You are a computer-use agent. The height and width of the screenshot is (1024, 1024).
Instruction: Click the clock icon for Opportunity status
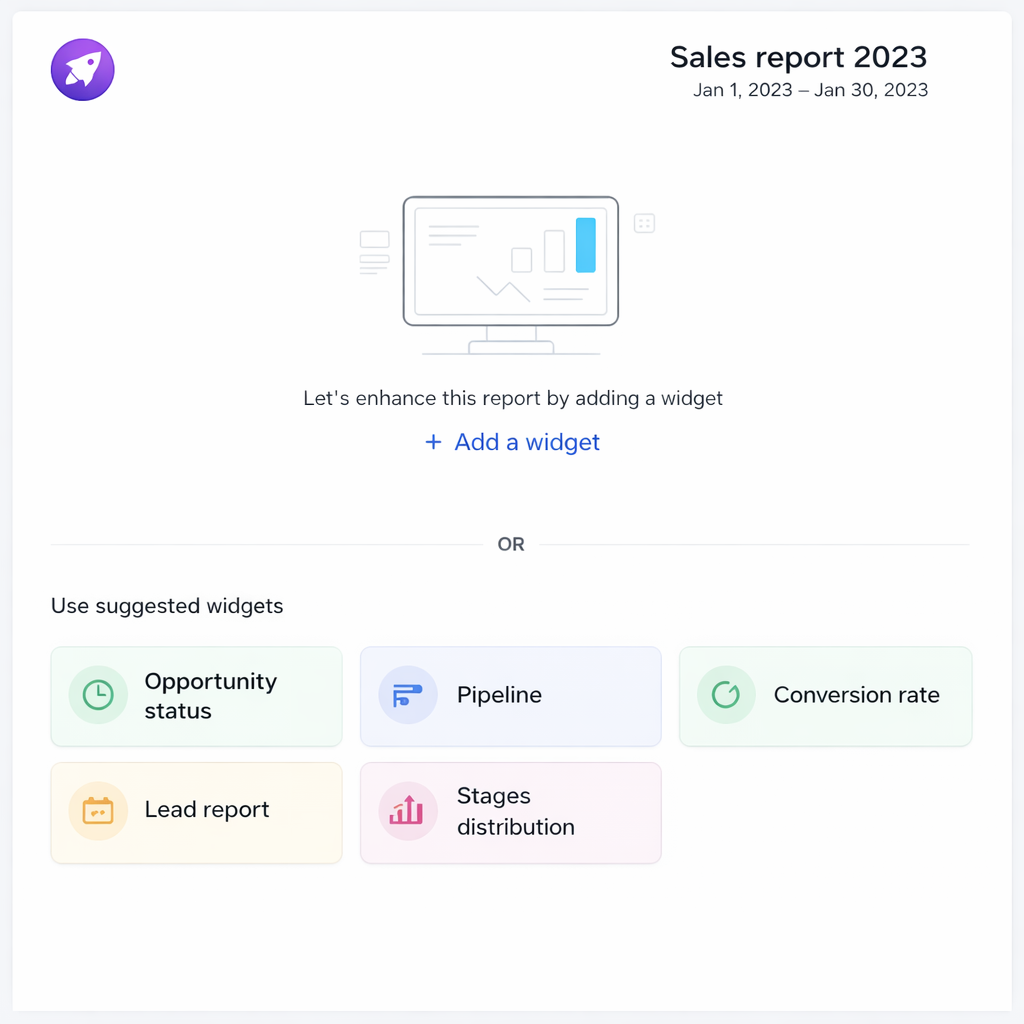98,695
